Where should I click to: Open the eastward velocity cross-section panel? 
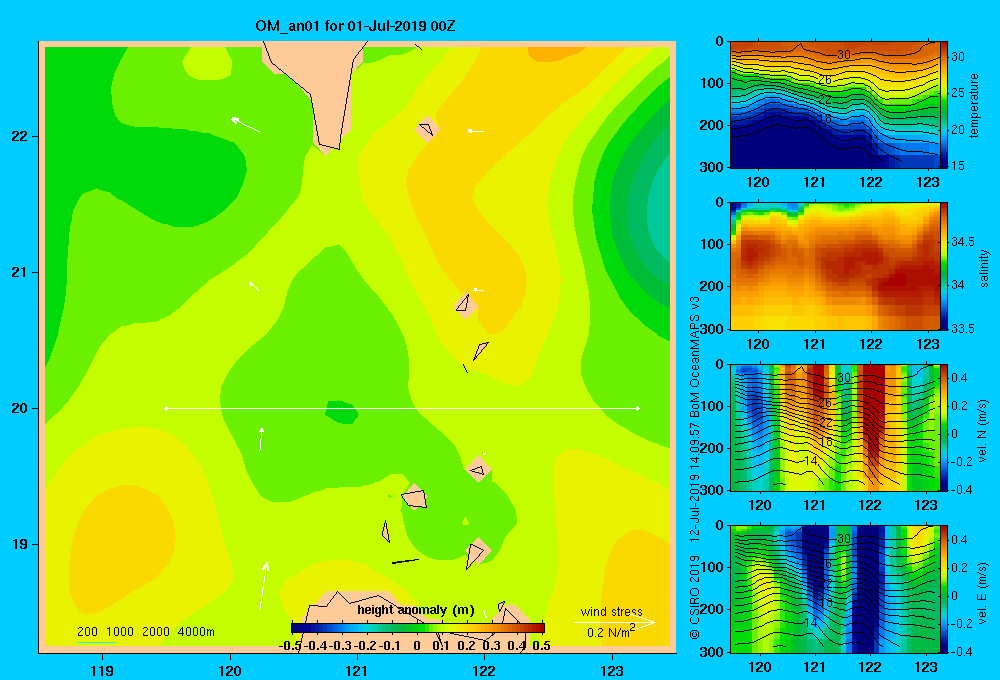tap(835, 589)
